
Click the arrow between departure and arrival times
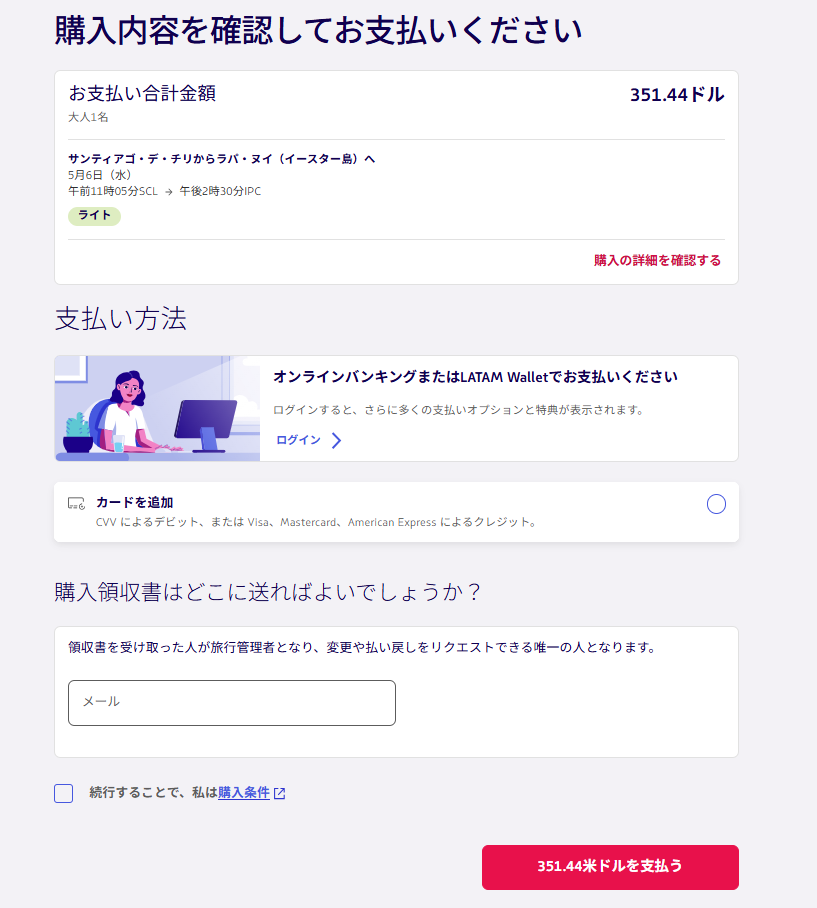click(x=169, y=192)
